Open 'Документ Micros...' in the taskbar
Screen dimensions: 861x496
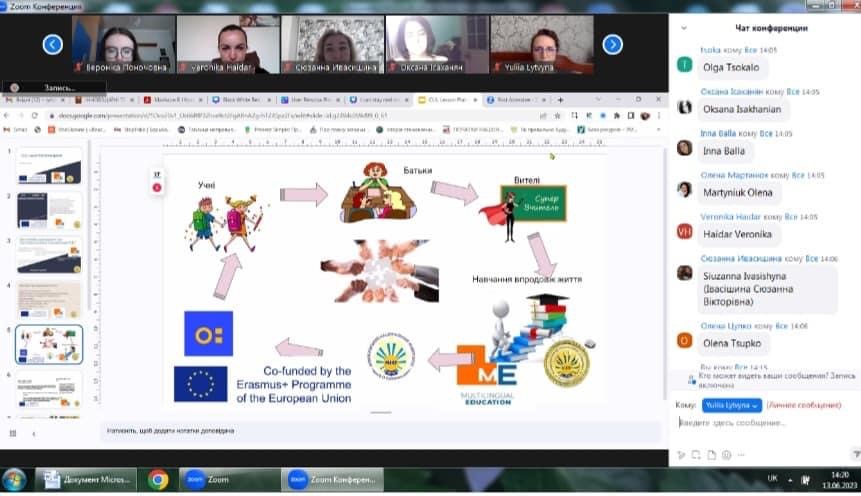(x=86, y=480)
